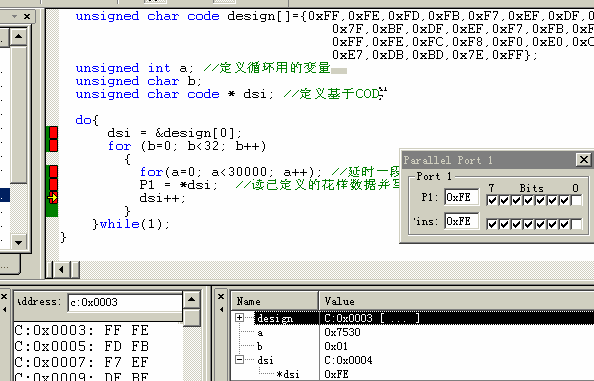Close the left project panel with X
This screenshot has height=381, width=594.
[x=27, y=16]
